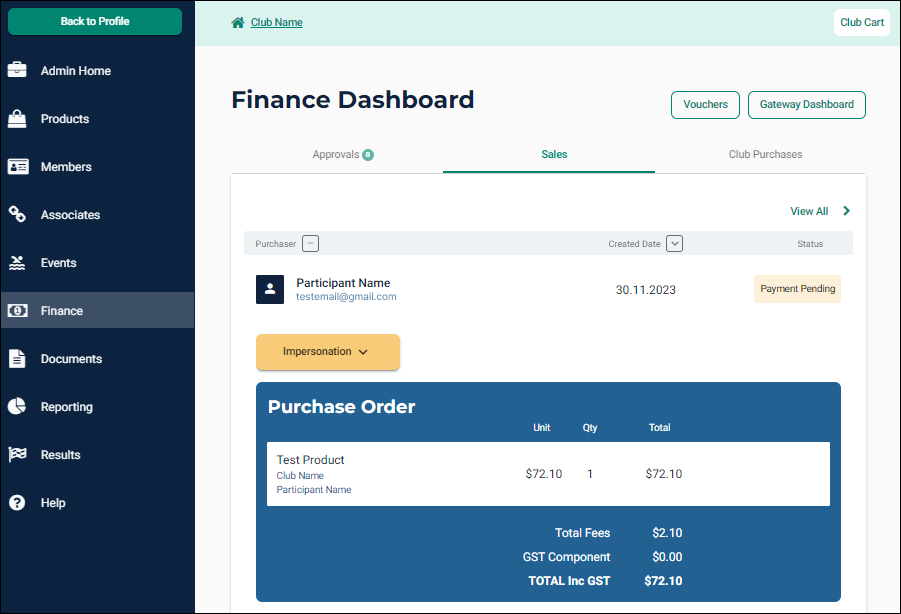Click the Products shopping bag icon
Image resolution: width=901 pixels, height=614 pixels.
17,118
